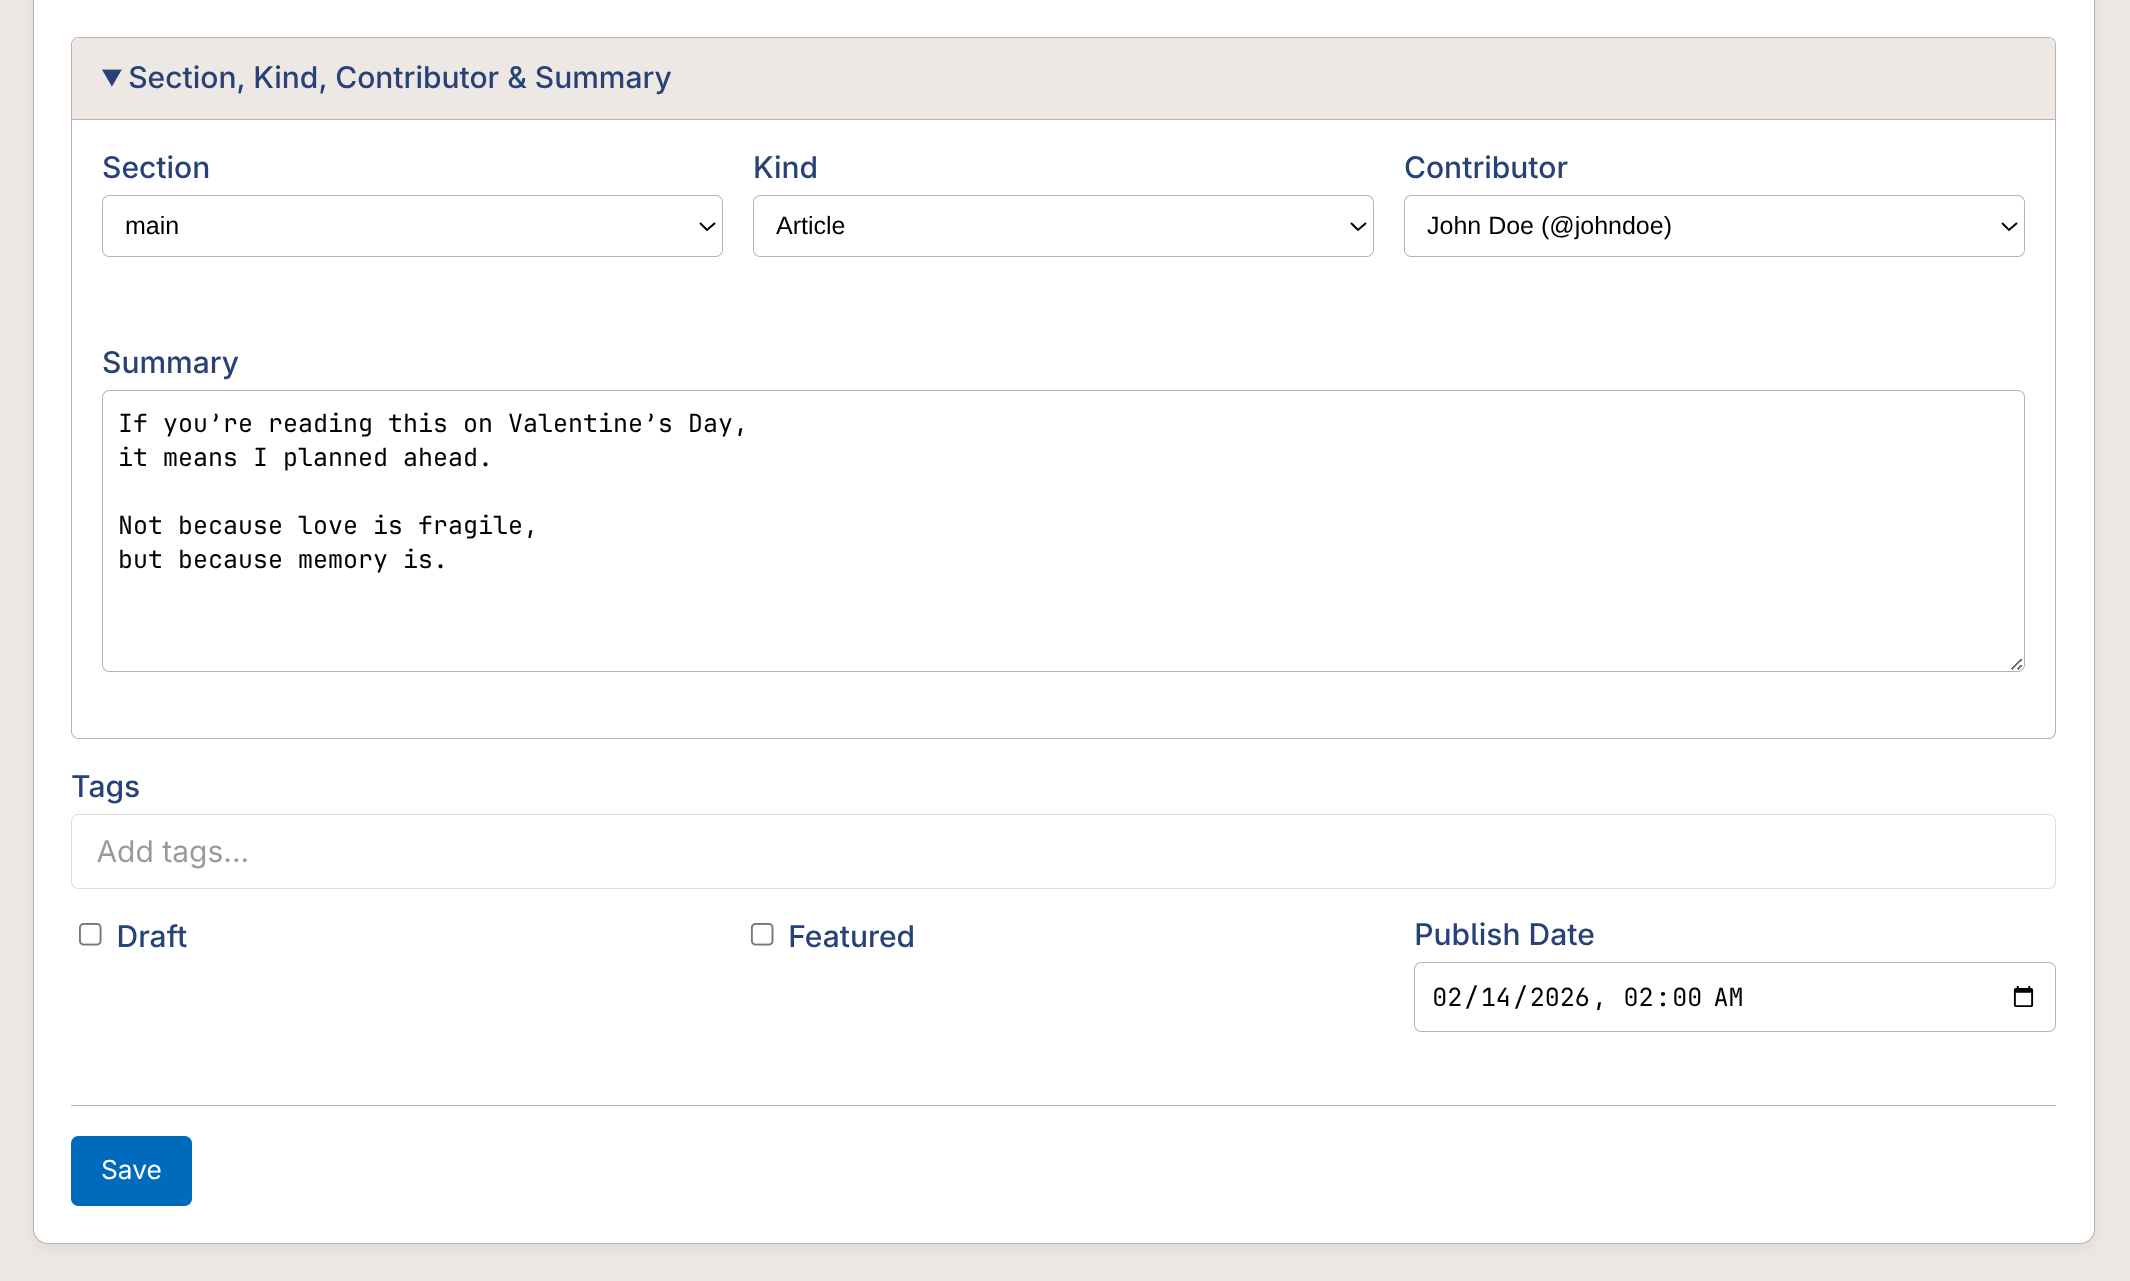Click the Kind dropdown chevron
Image resolution: width=2130 pixels, height=1281 pixels.
1356,226
